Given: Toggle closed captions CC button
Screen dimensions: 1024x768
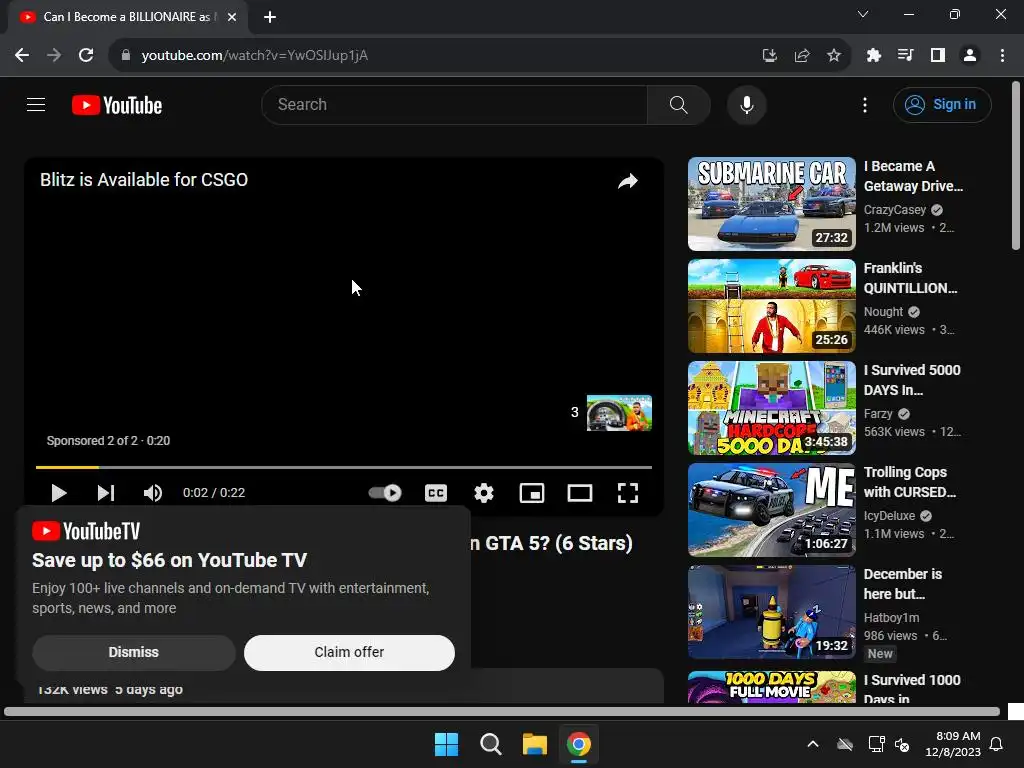Looking at the screenshot, I should (436, 493).
